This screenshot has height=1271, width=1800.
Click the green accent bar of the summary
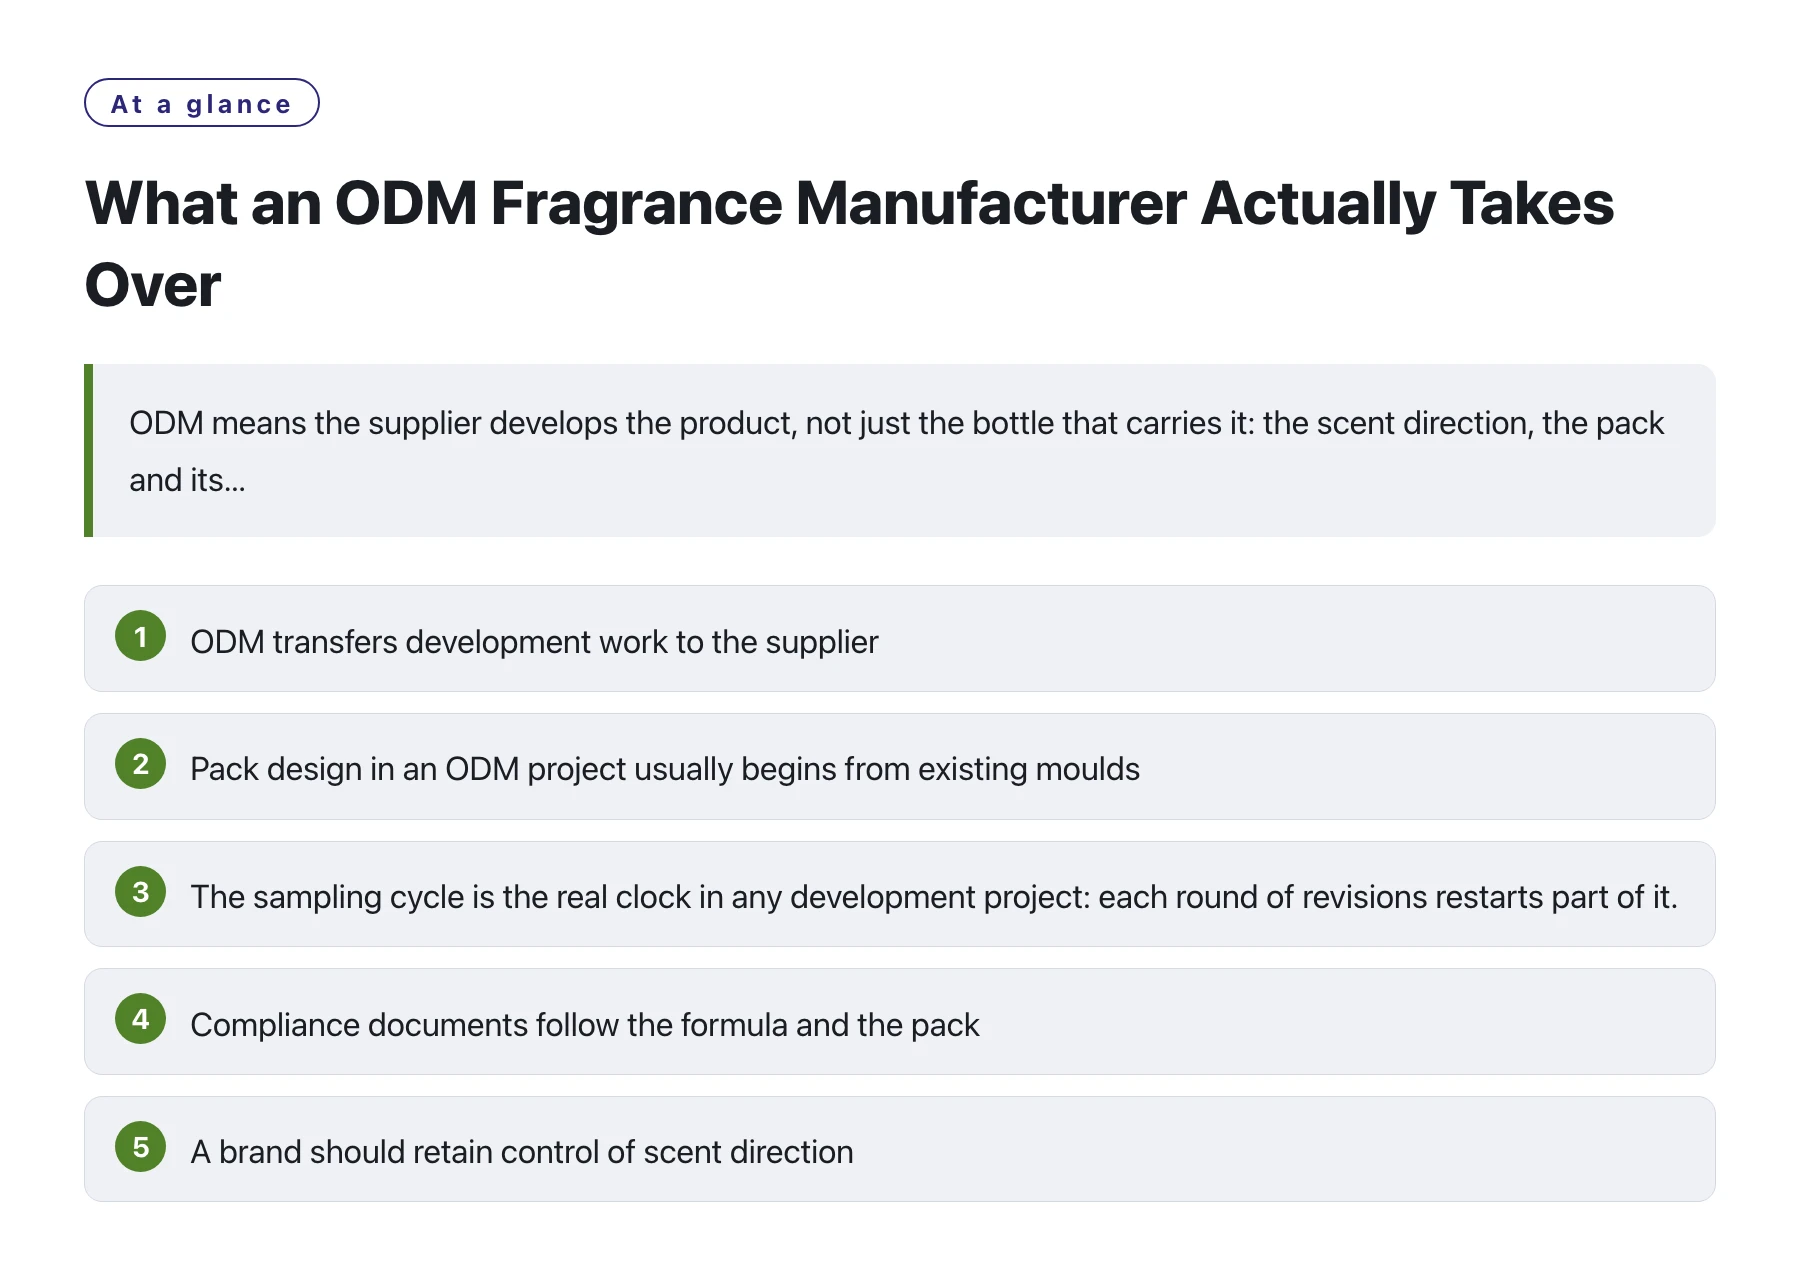[89, 451]
